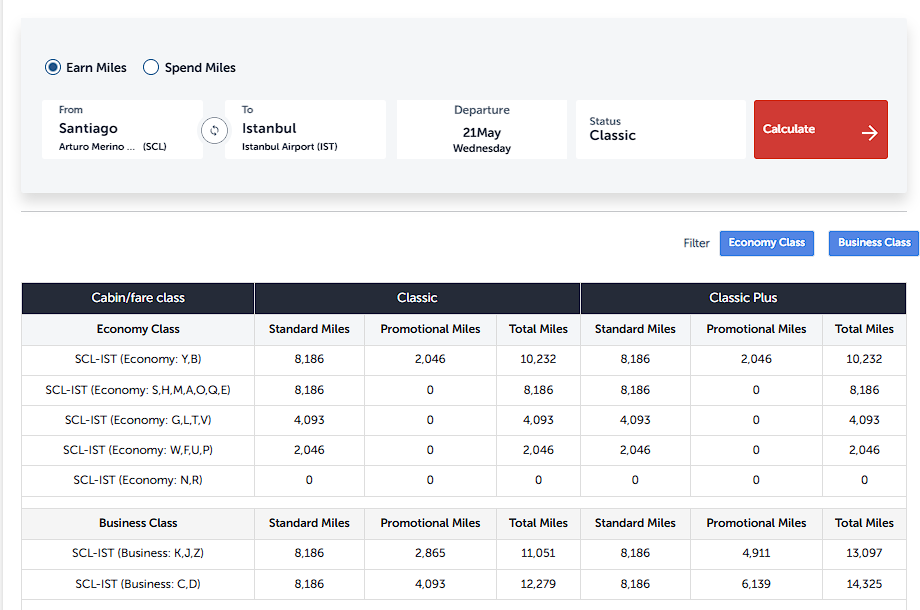Image resolution: width=920 pixels, height=610 pixels.
Task: Click the Cabin/fare class header
Action: tap(138, 298)
